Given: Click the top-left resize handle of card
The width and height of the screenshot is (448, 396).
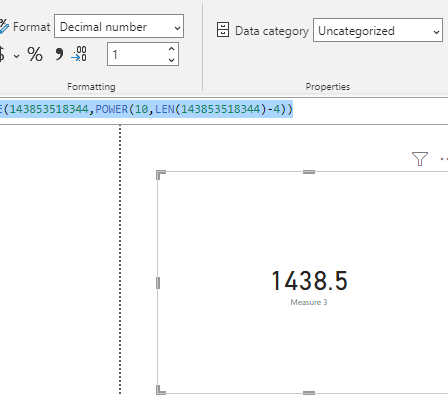Looking at the screenshot, I should (160, 175).
